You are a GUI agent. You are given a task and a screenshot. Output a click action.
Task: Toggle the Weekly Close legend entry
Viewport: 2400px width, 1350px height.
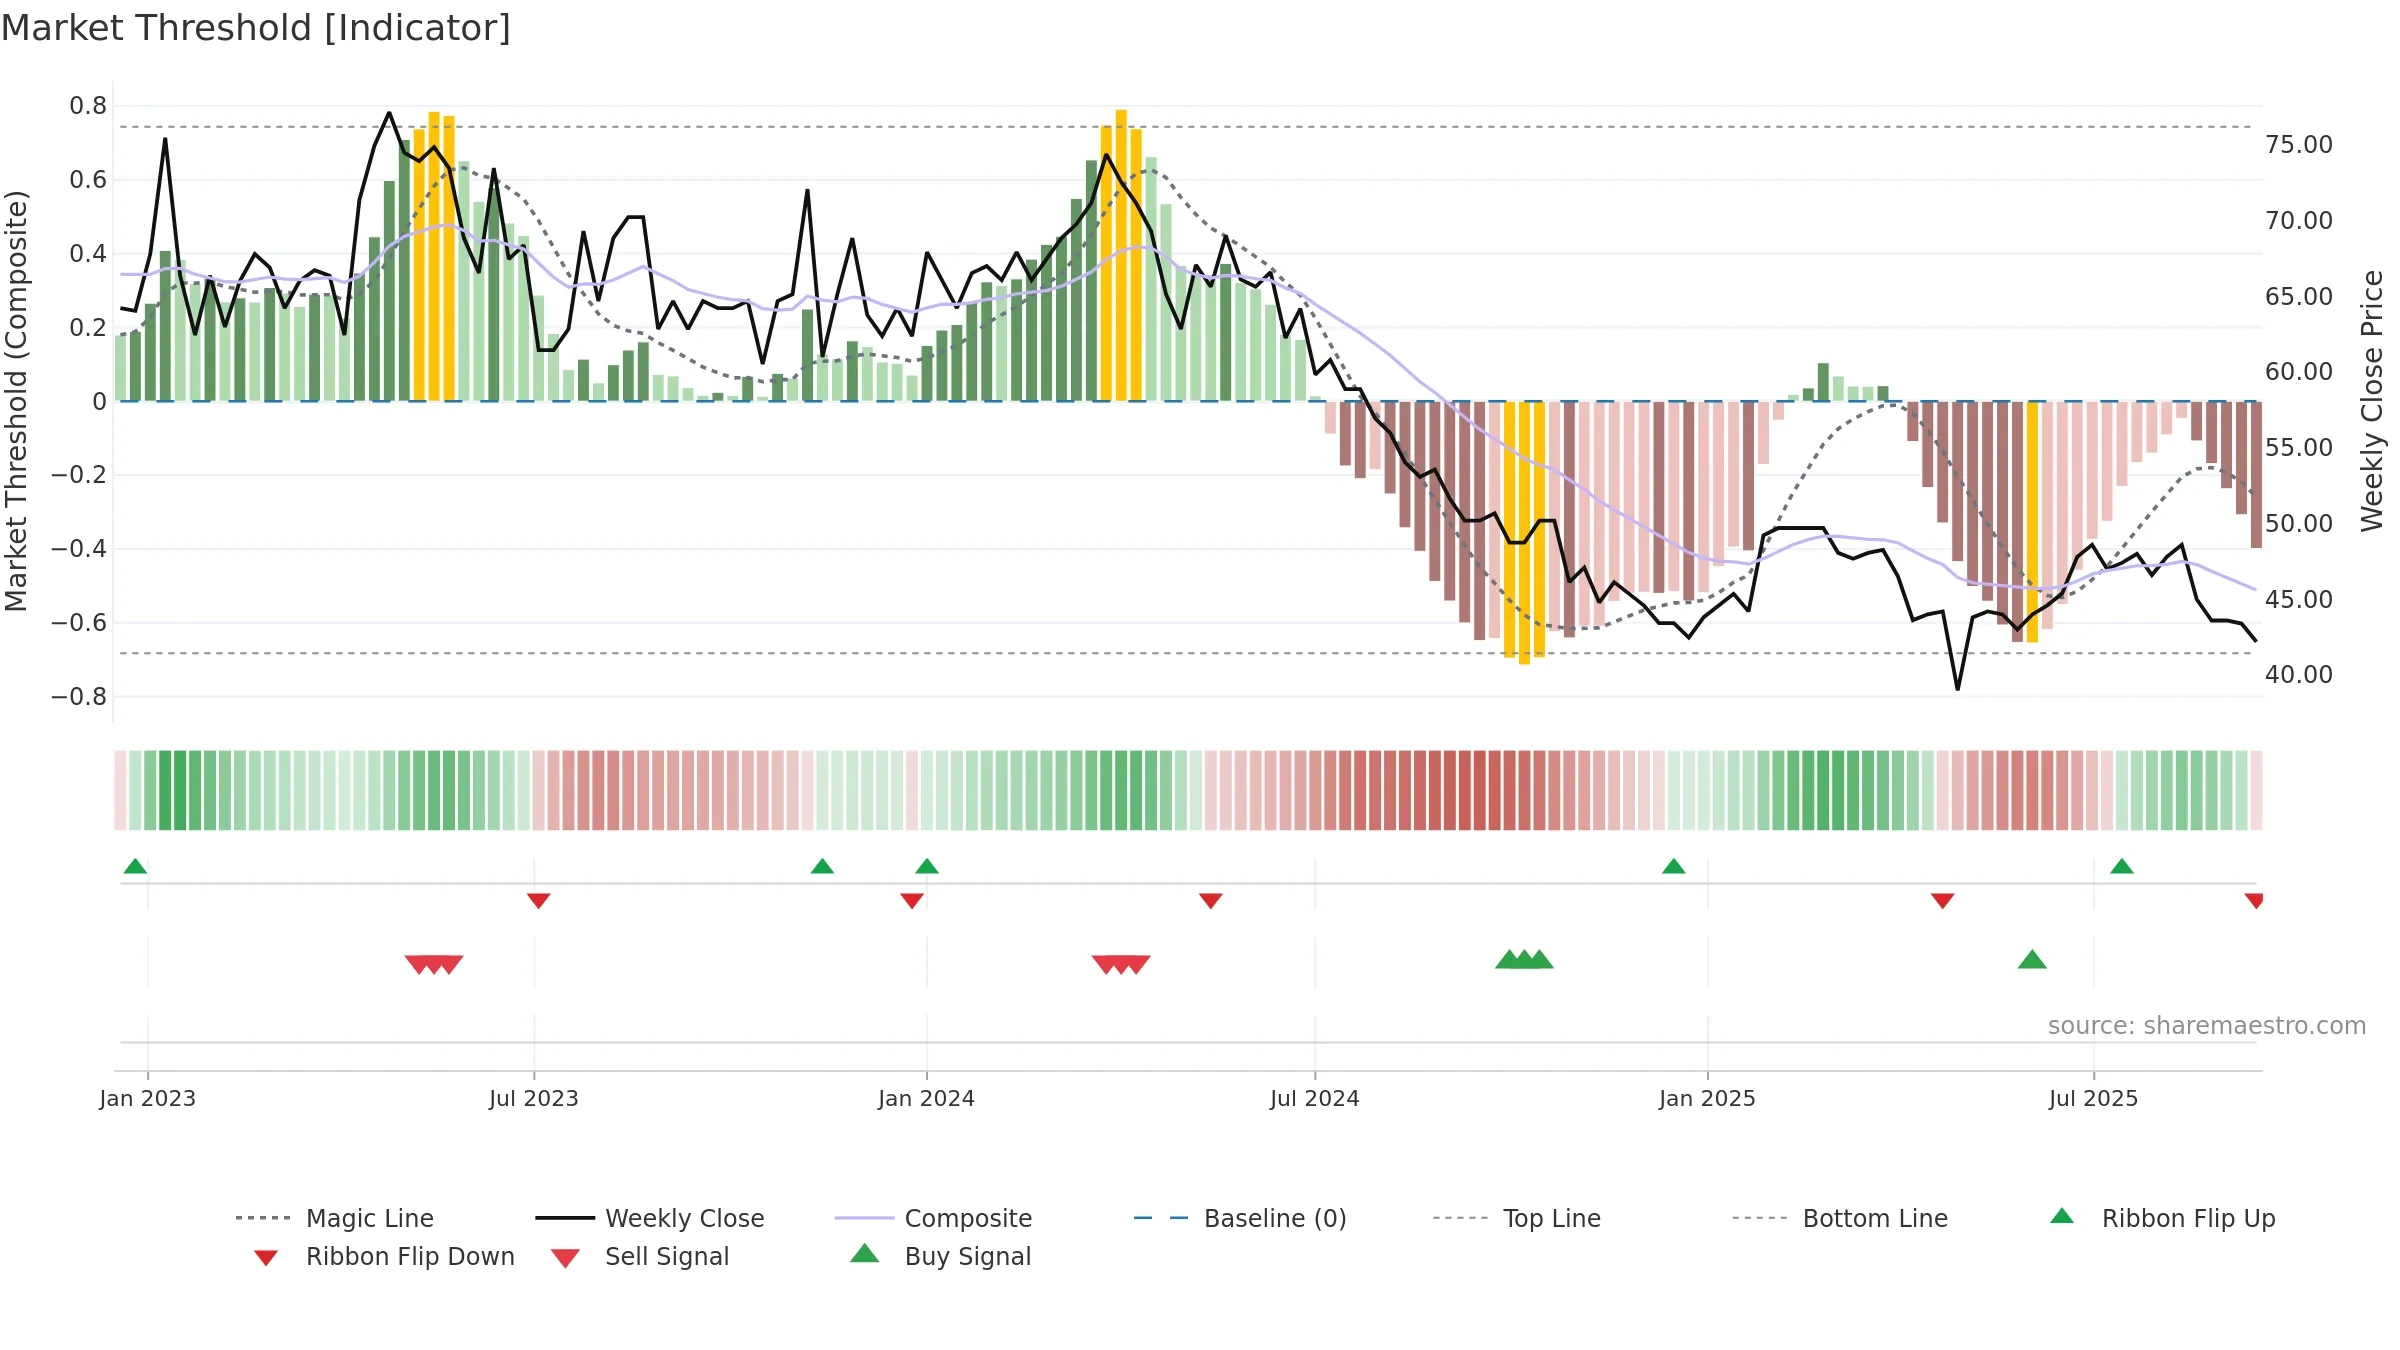pos(650,1218)
